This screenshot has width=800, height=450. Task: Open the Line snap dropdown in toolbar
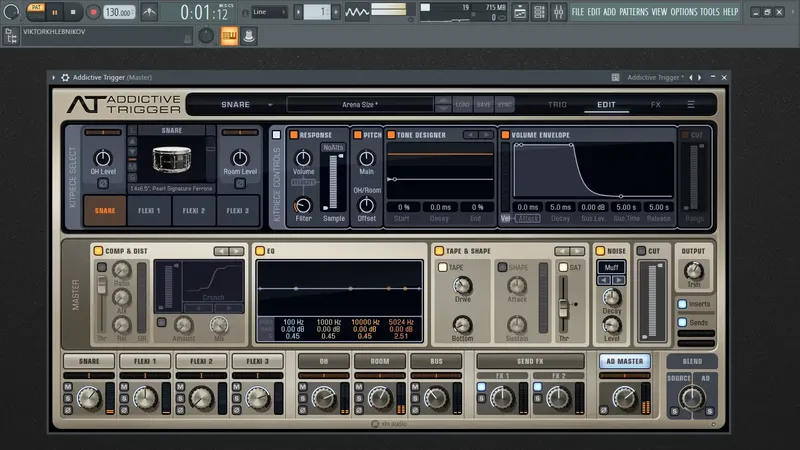[269, 12]
